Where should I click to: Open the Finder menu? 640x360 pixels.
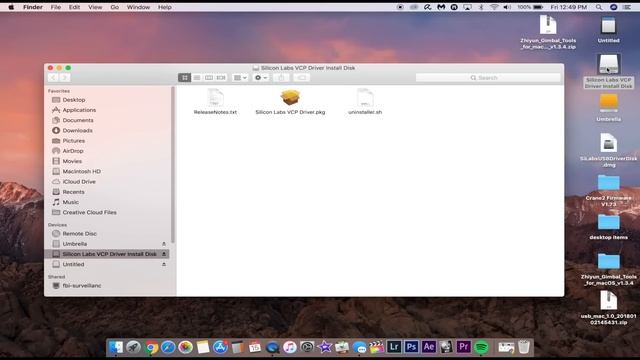33,7
